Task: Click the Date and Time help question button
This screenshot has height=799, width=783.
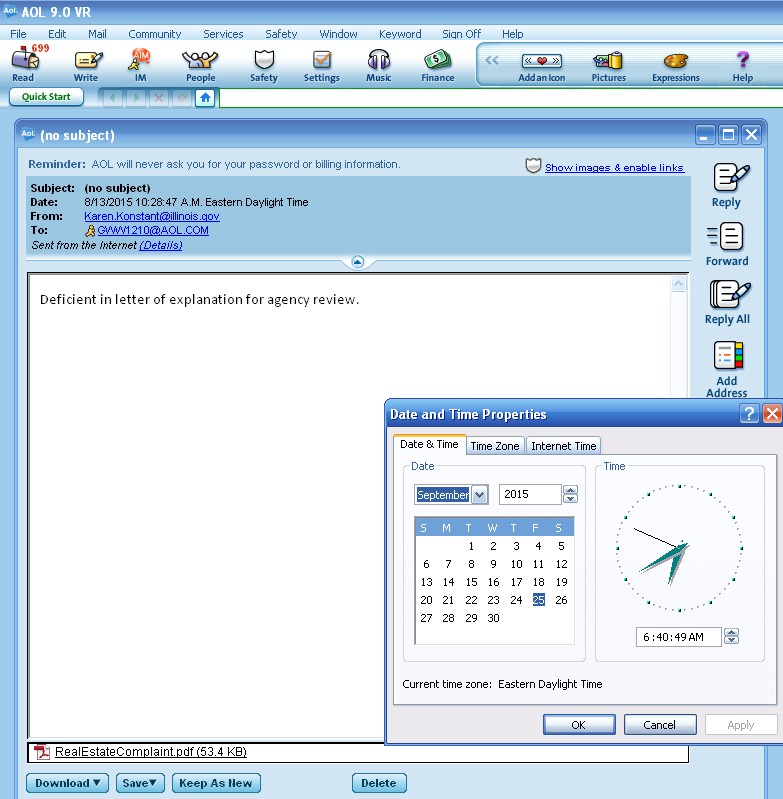Action: (749, 413)
